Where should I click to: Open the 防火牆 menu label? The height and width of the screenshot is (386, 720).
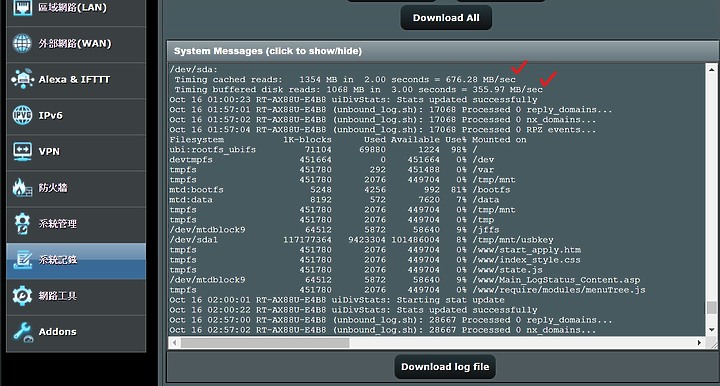(53, 188)
